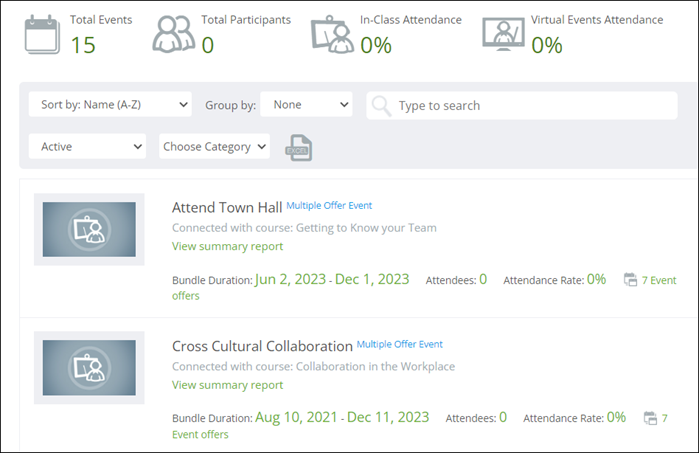
Task: Click the bundle start date Jun 2, 2023
Action: [x=290, y=279]
